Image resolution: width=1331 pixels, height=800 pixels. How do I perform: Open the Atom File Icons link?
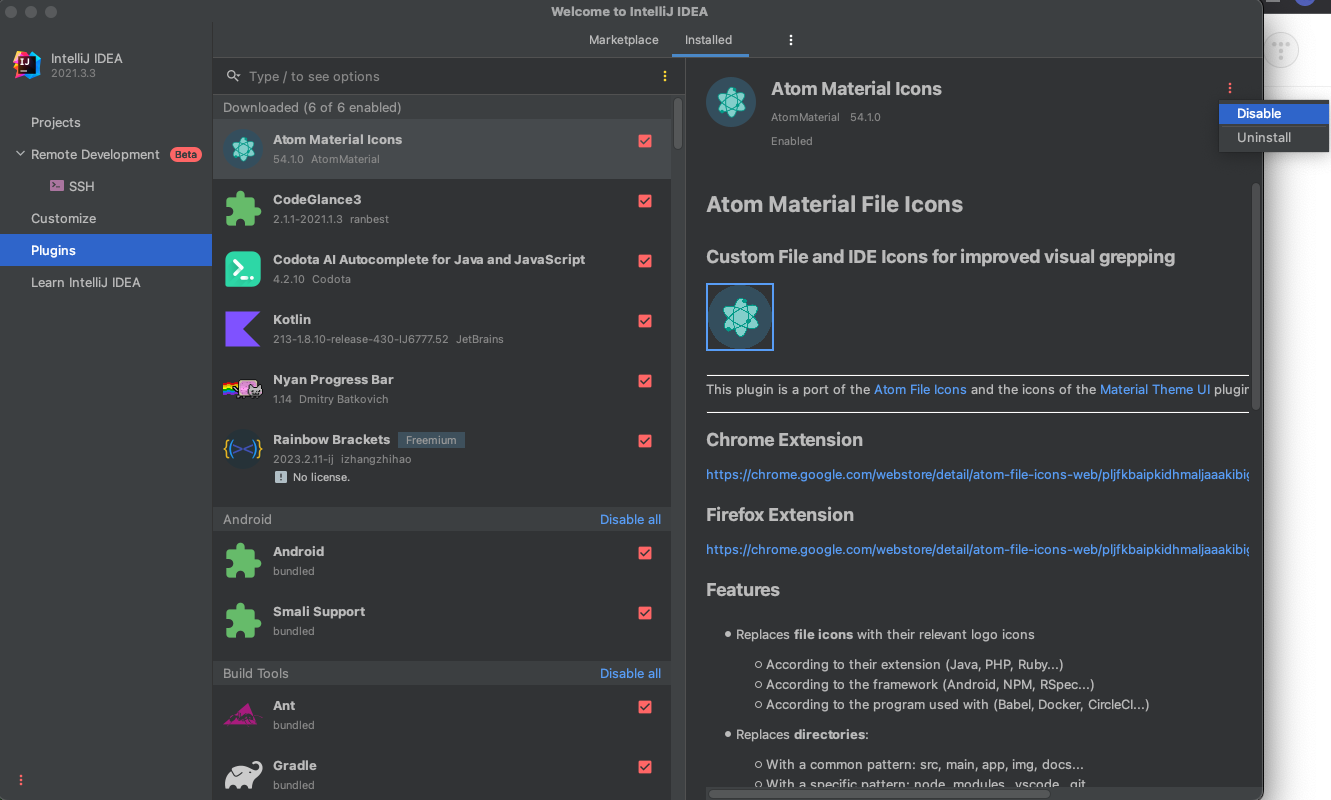920,389
